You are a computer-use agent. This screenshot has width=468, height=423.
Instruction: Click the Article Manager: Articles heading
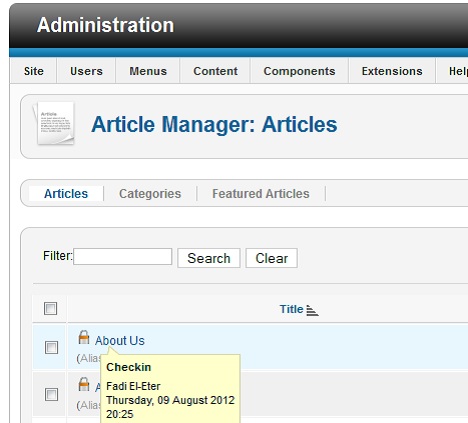click(x=214, y=124)
